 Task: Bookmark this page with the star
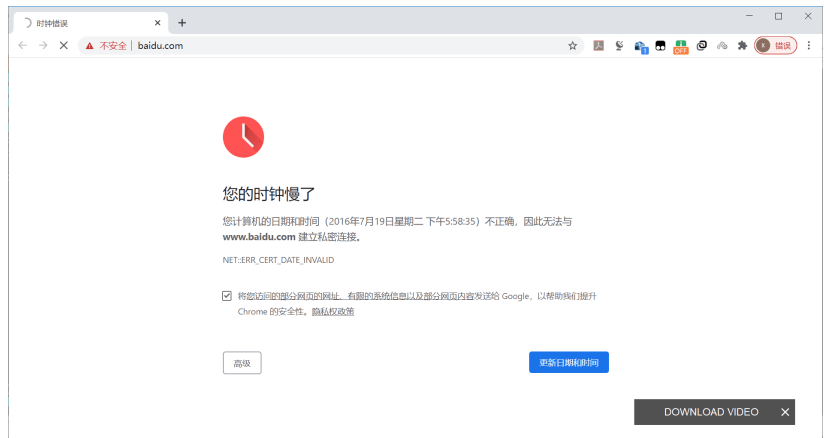[x=572, y=46]
